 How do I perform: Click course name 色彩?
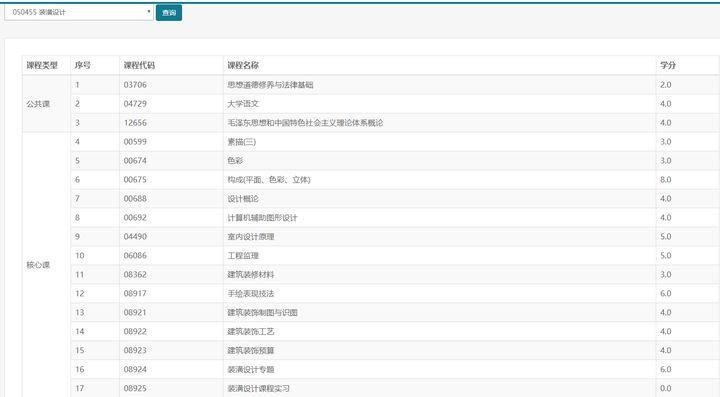pyautogui.click(x=235, y=161)
